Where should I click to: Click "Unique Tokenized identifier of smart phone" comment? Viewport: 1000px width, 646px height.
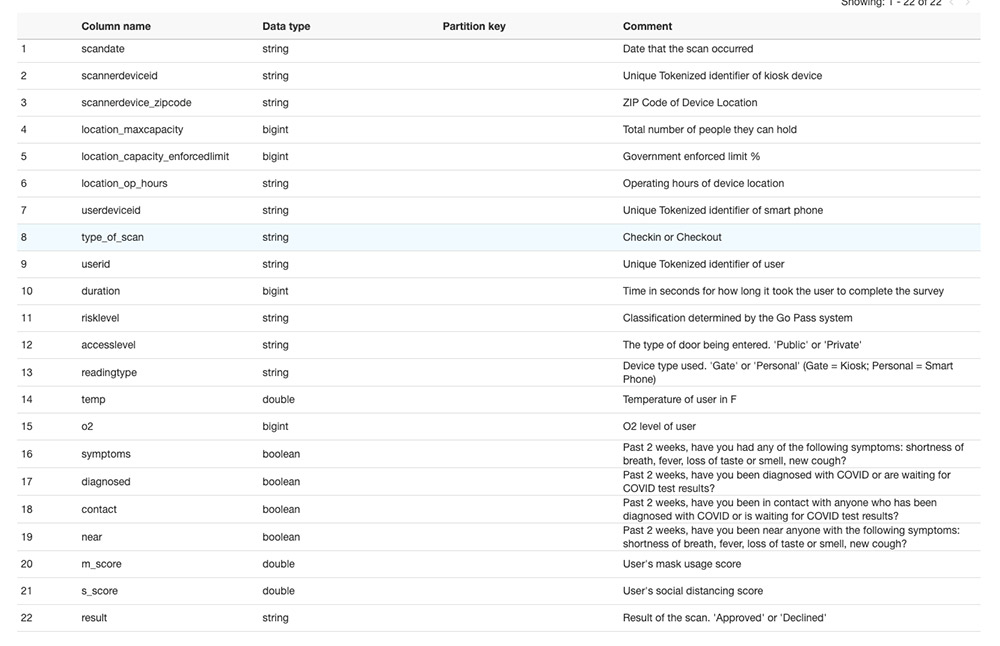pos(723,210)
